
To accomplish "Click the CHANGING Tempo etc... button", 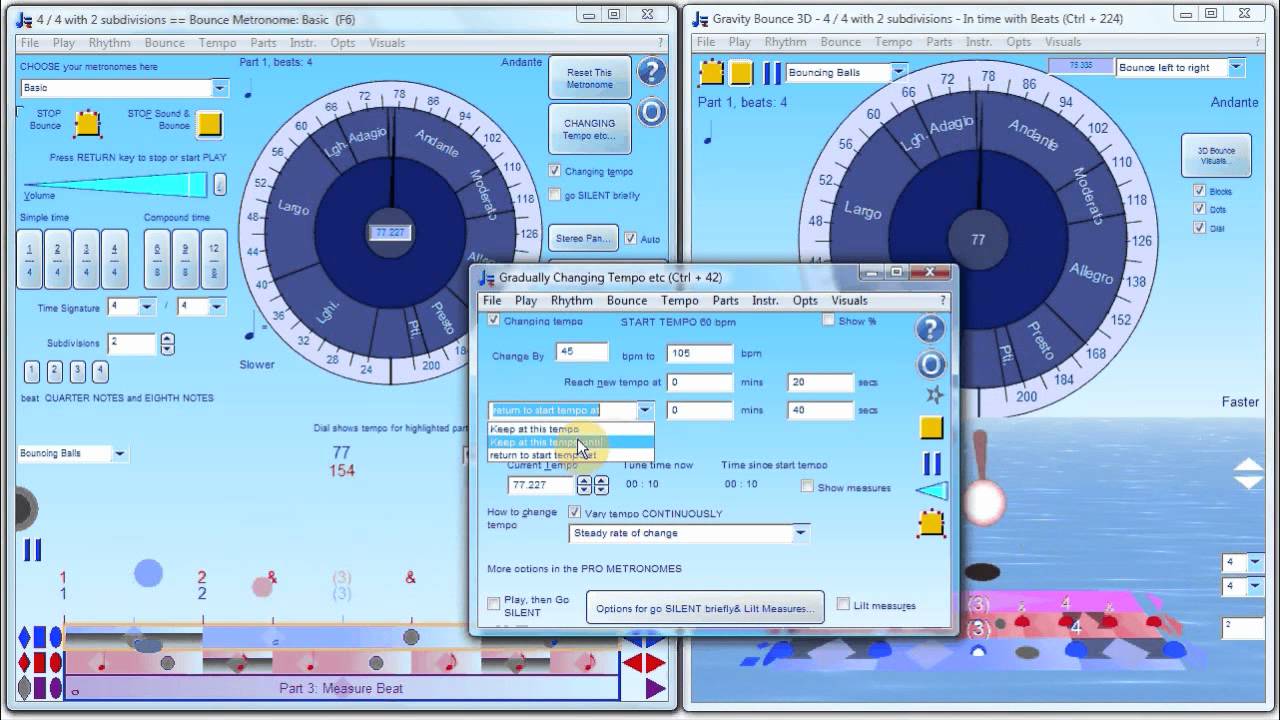I will pyautogui.click(x=590, y=129).
